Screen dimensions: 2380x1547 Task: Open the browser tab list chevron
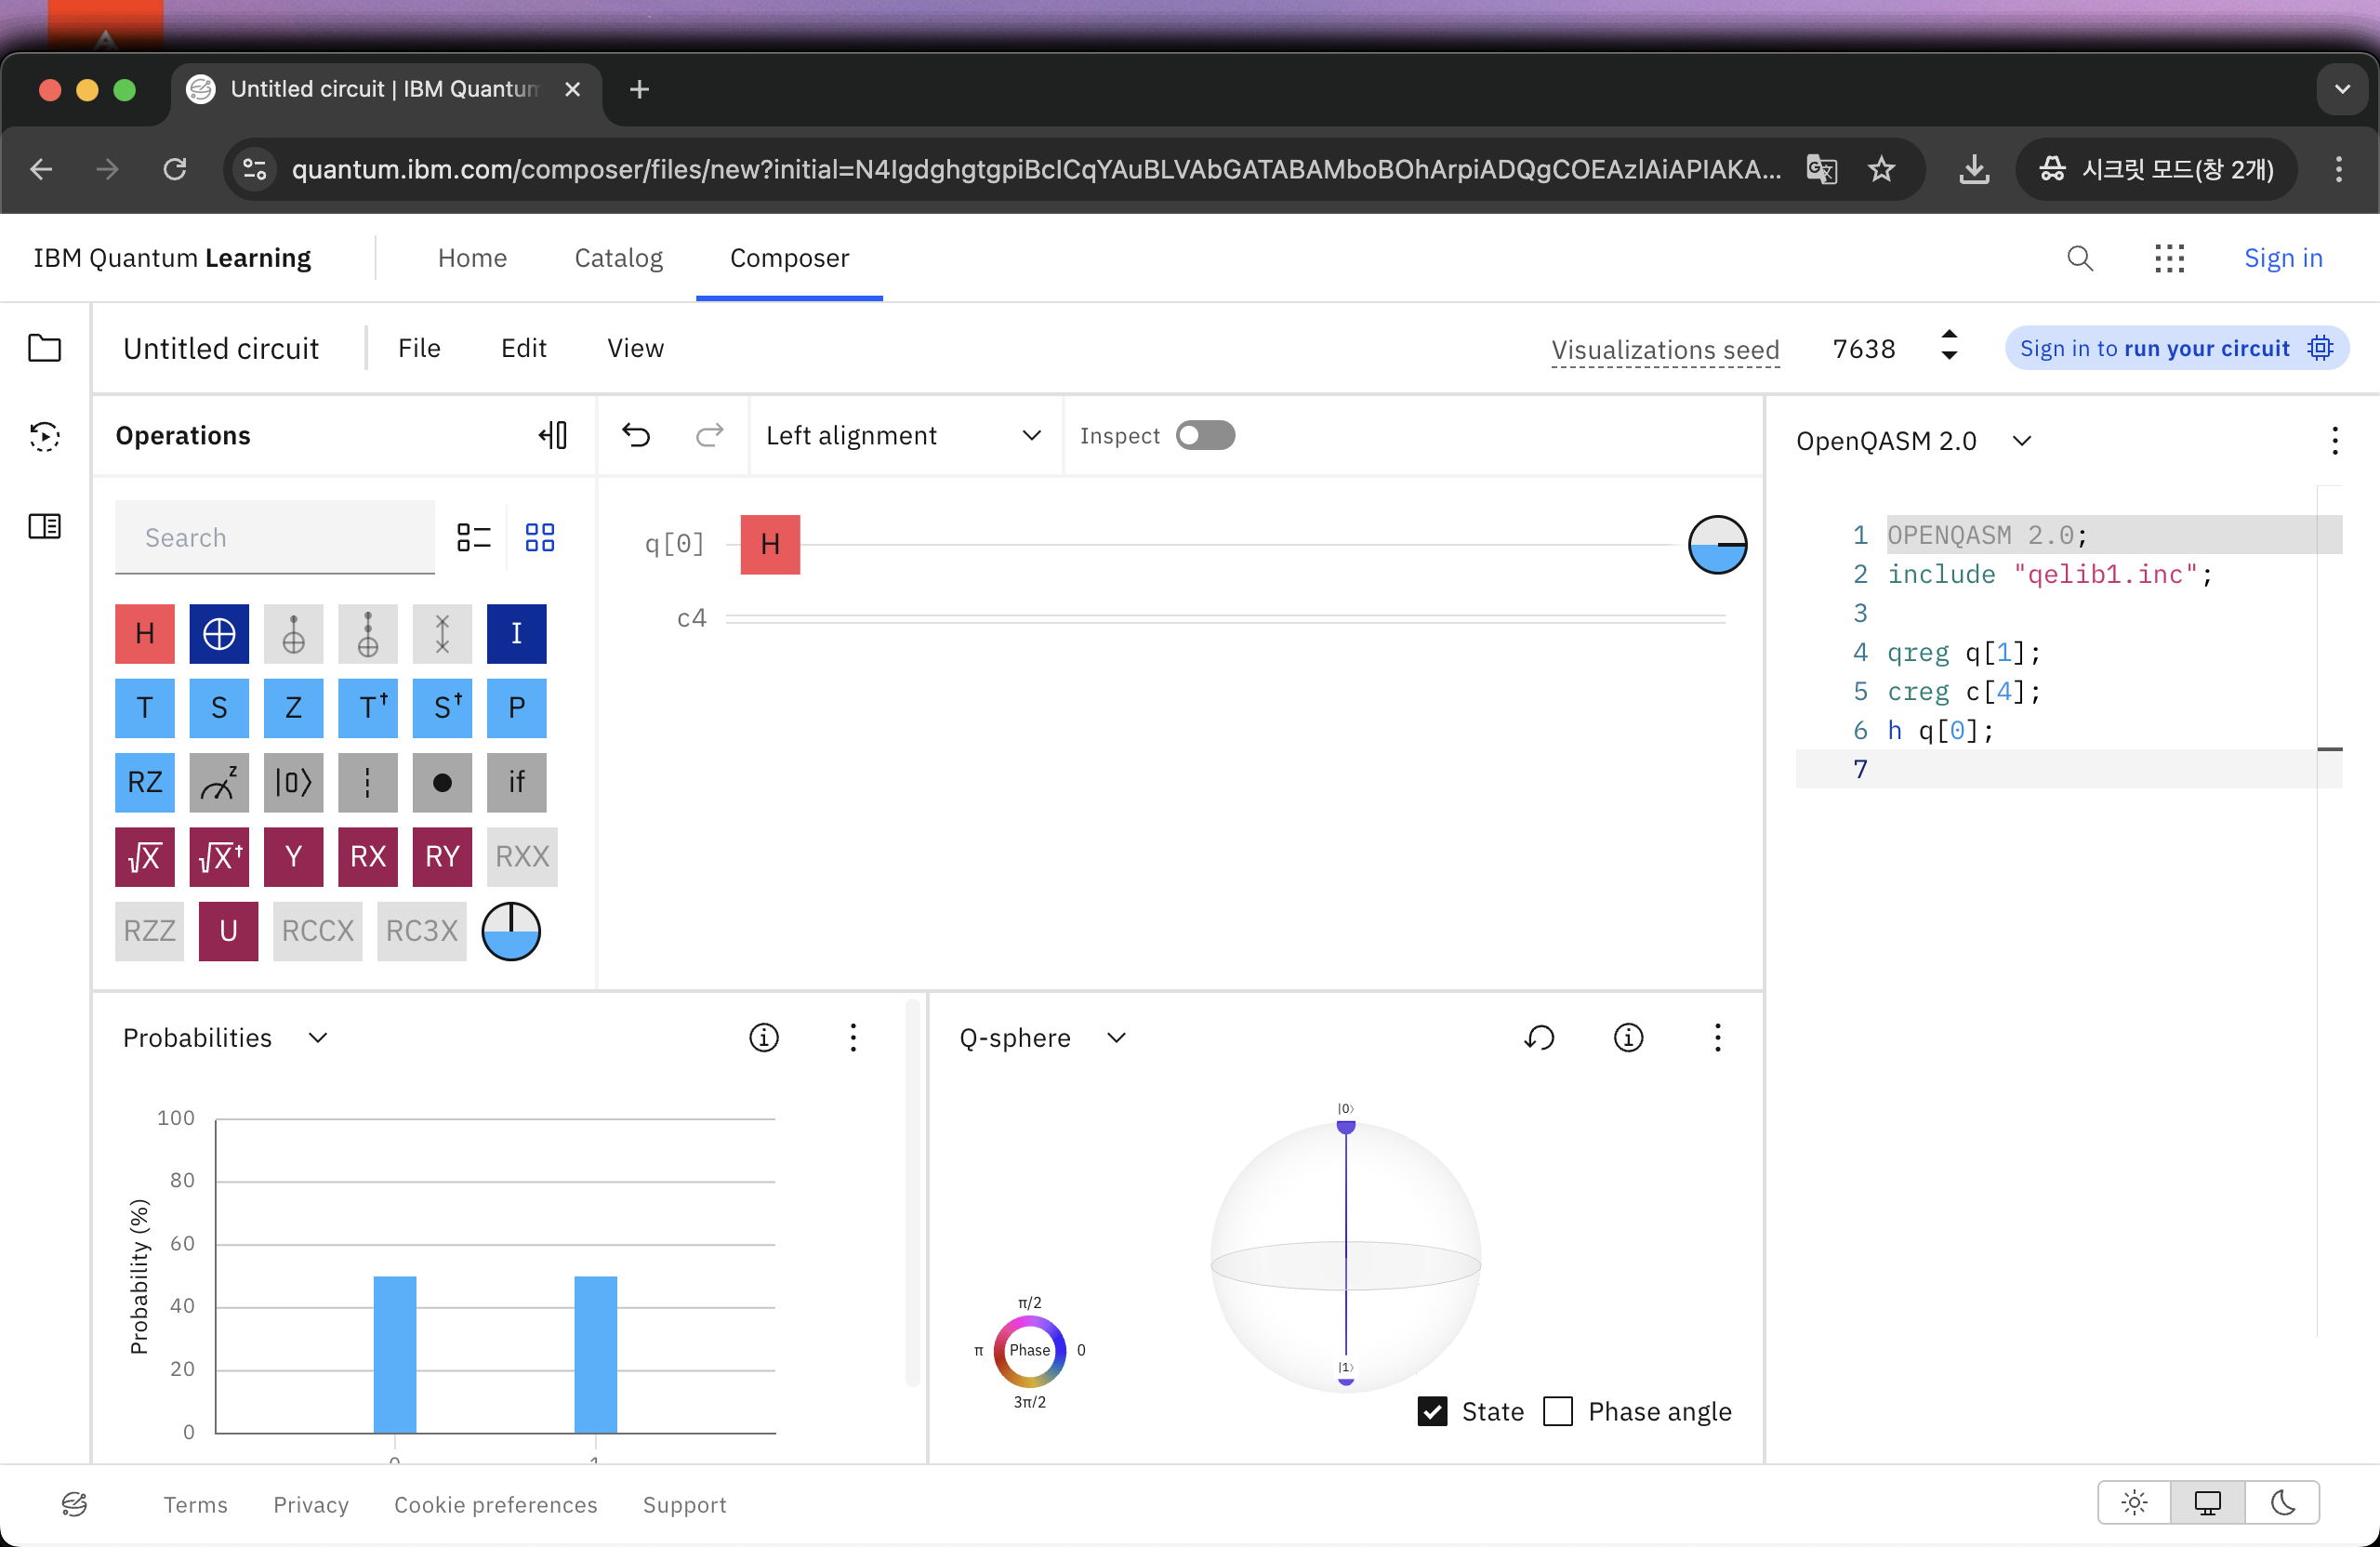tap(2342, 89)
